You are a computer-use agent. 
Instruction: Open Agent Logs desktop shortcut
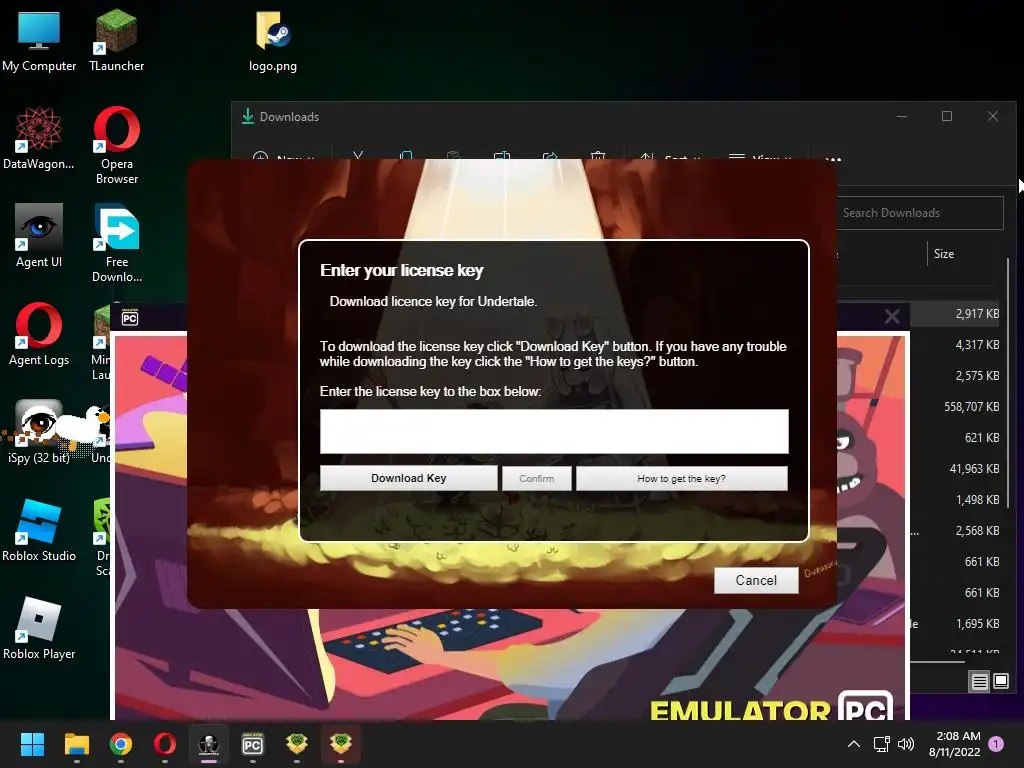coord(39,334)
